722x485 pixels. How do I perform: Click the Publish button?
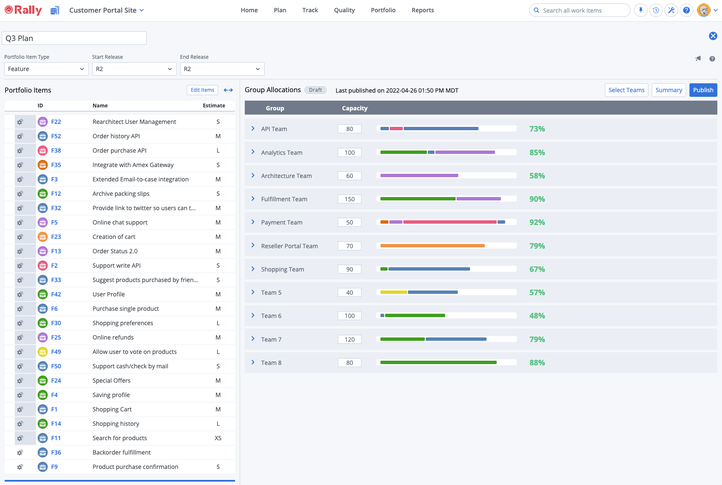point(703,90)
